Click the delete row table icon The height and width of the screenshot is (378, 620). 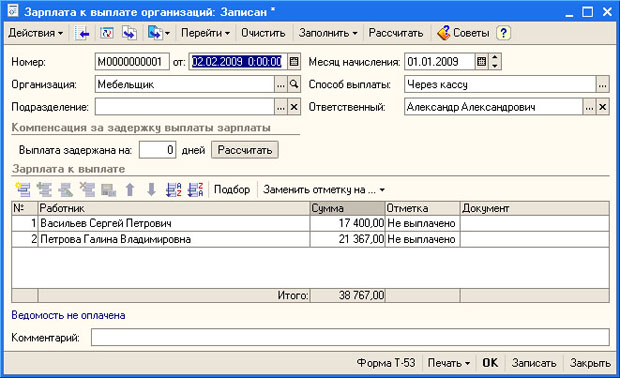point(87,189)
